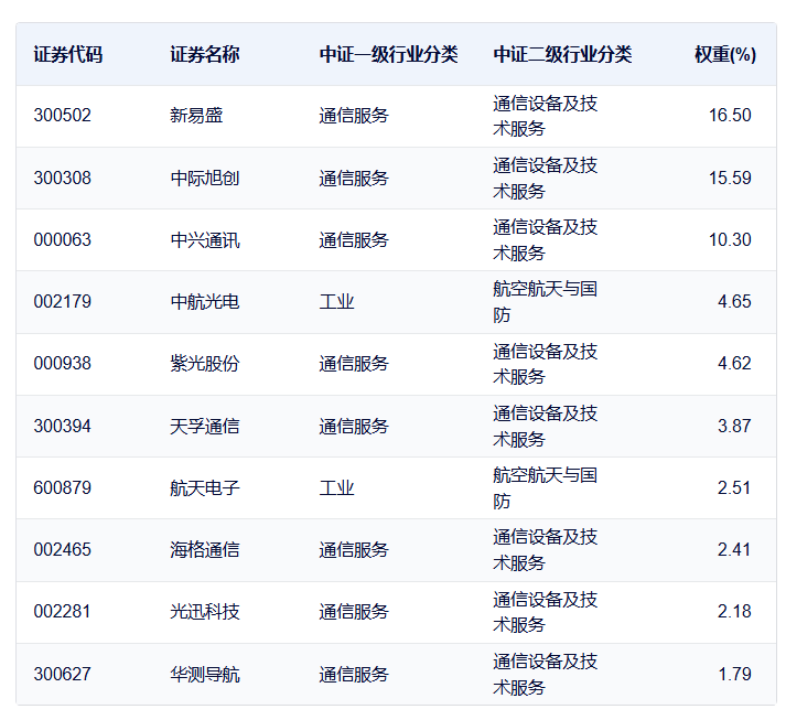Click 通信服务 in the 新易盛 row
This screenshot has width=786, height=720.
354,115
